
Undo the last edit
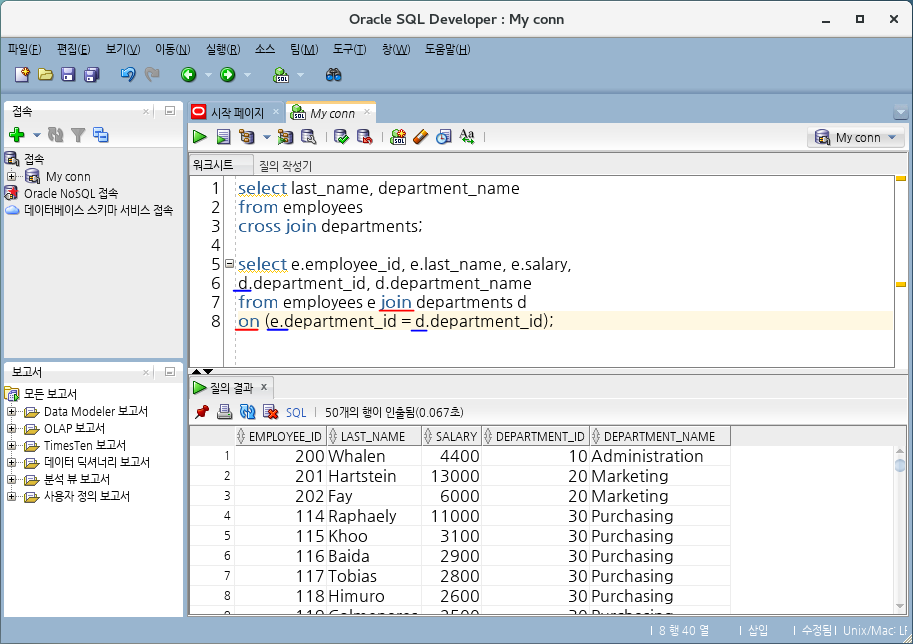coord(128,75)
